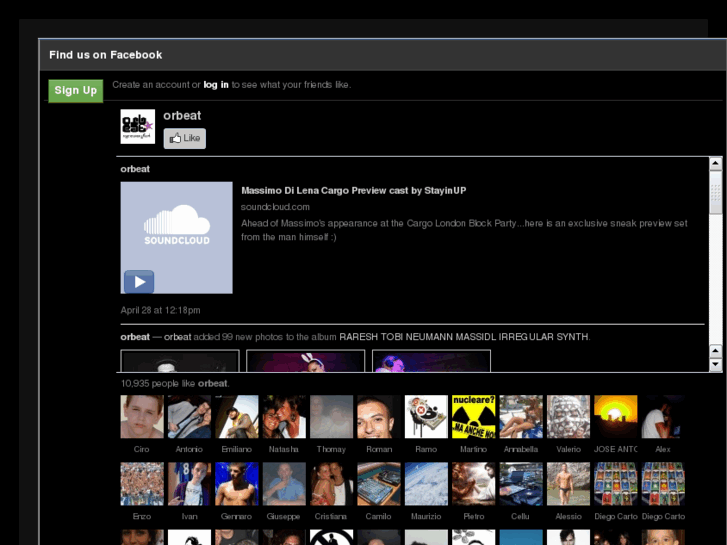
Task: Click the name Ciro
Action: [x=141, y=449]
